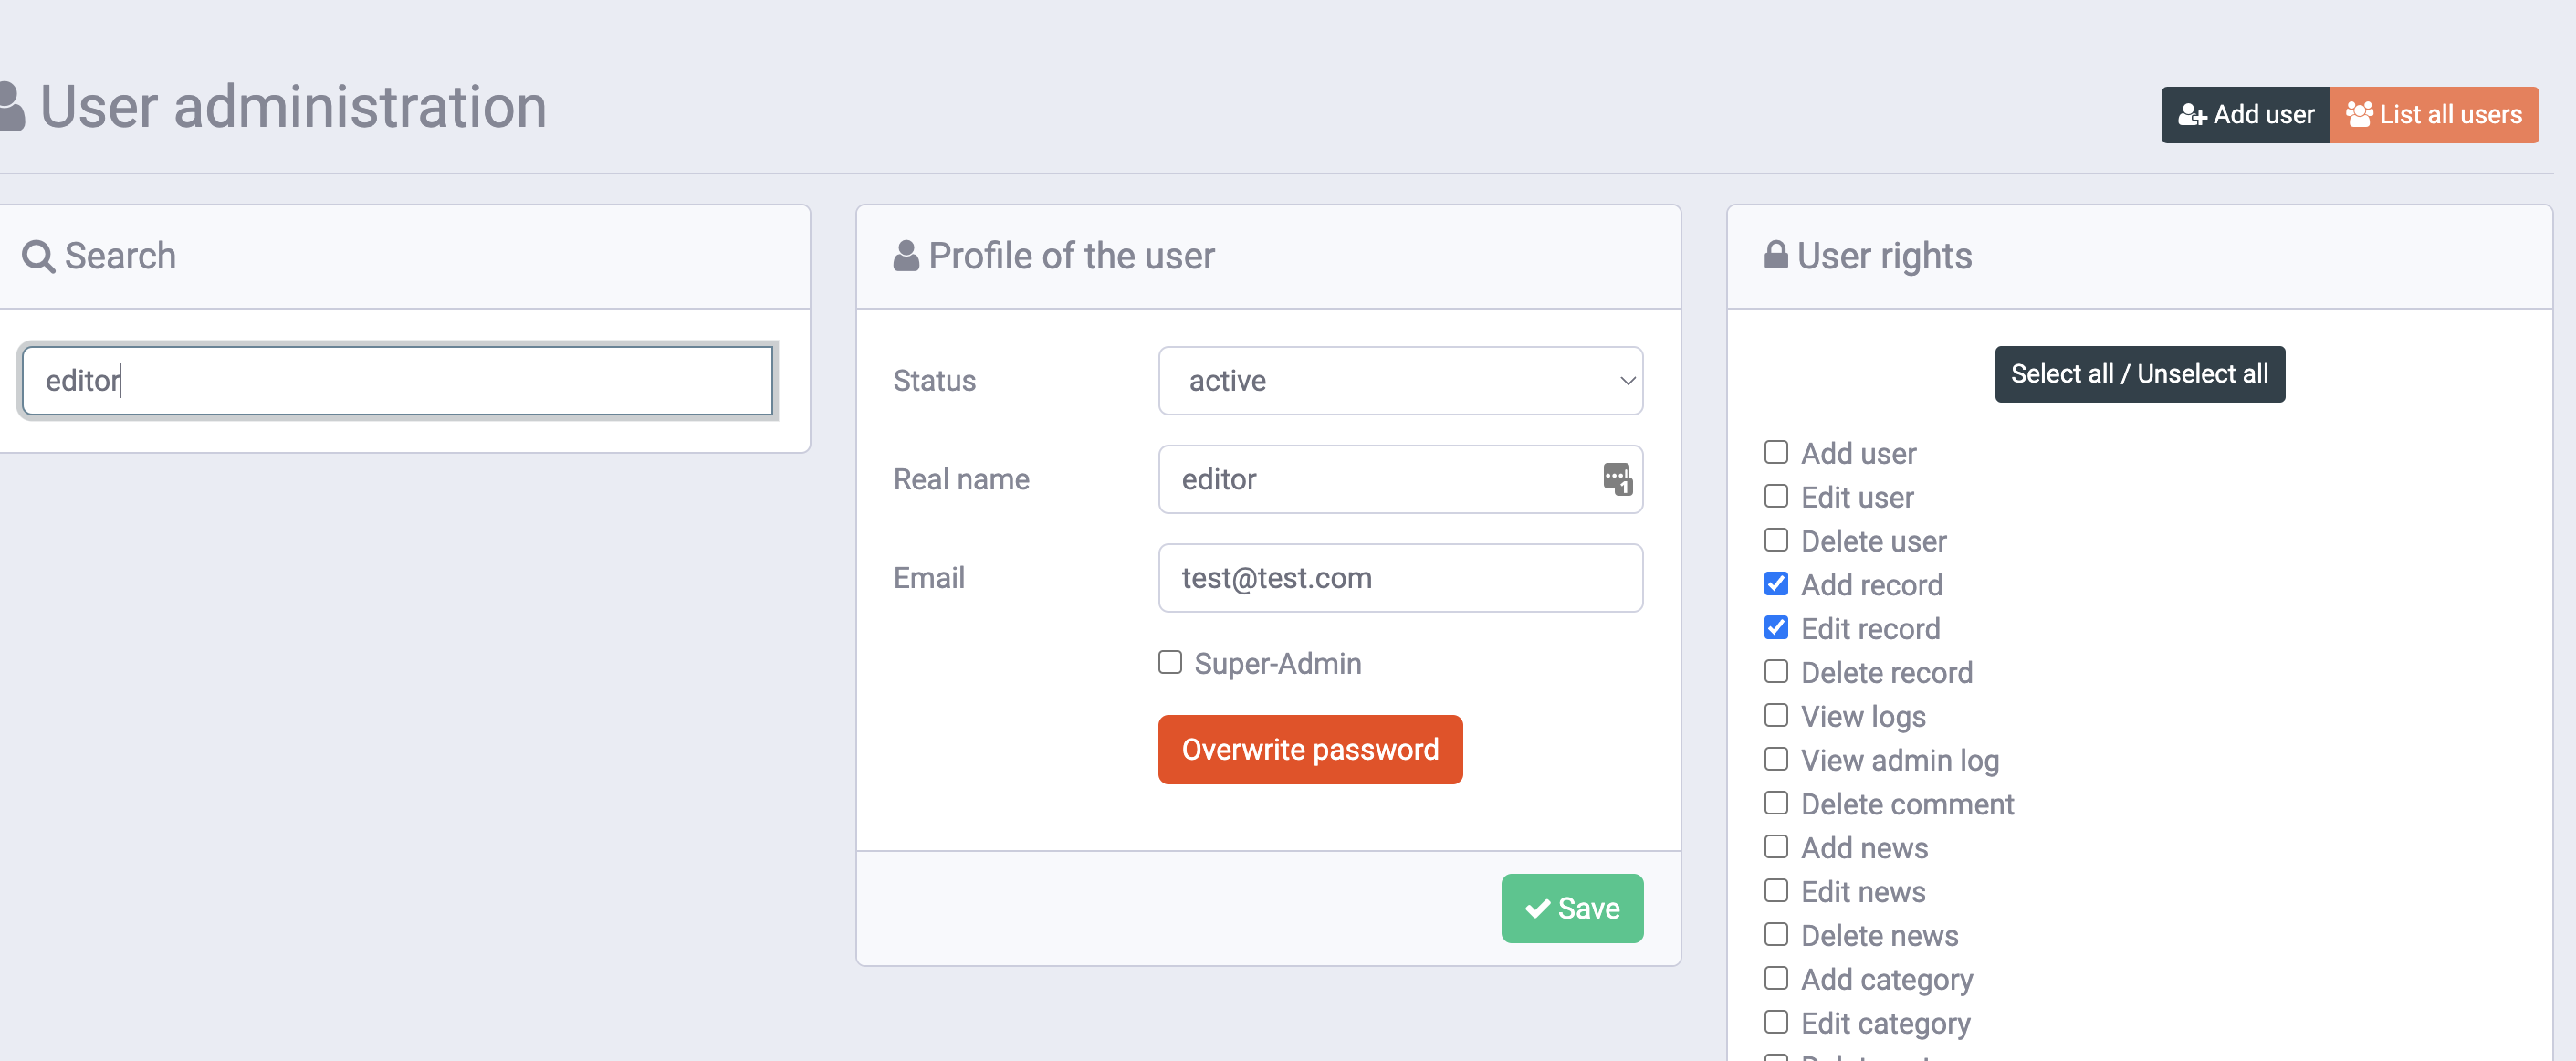Viewport: 2576px width, 1061px height.
Task: Click the person icon beside User administration title
Action: click(x=10, y=106)
